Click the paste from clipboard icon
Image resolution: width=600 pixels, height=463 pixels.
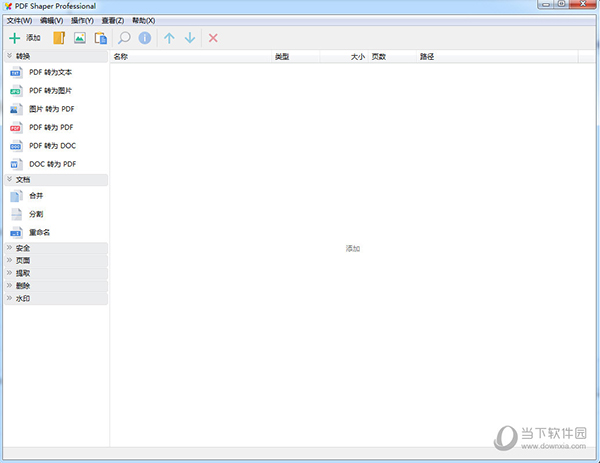101,38
